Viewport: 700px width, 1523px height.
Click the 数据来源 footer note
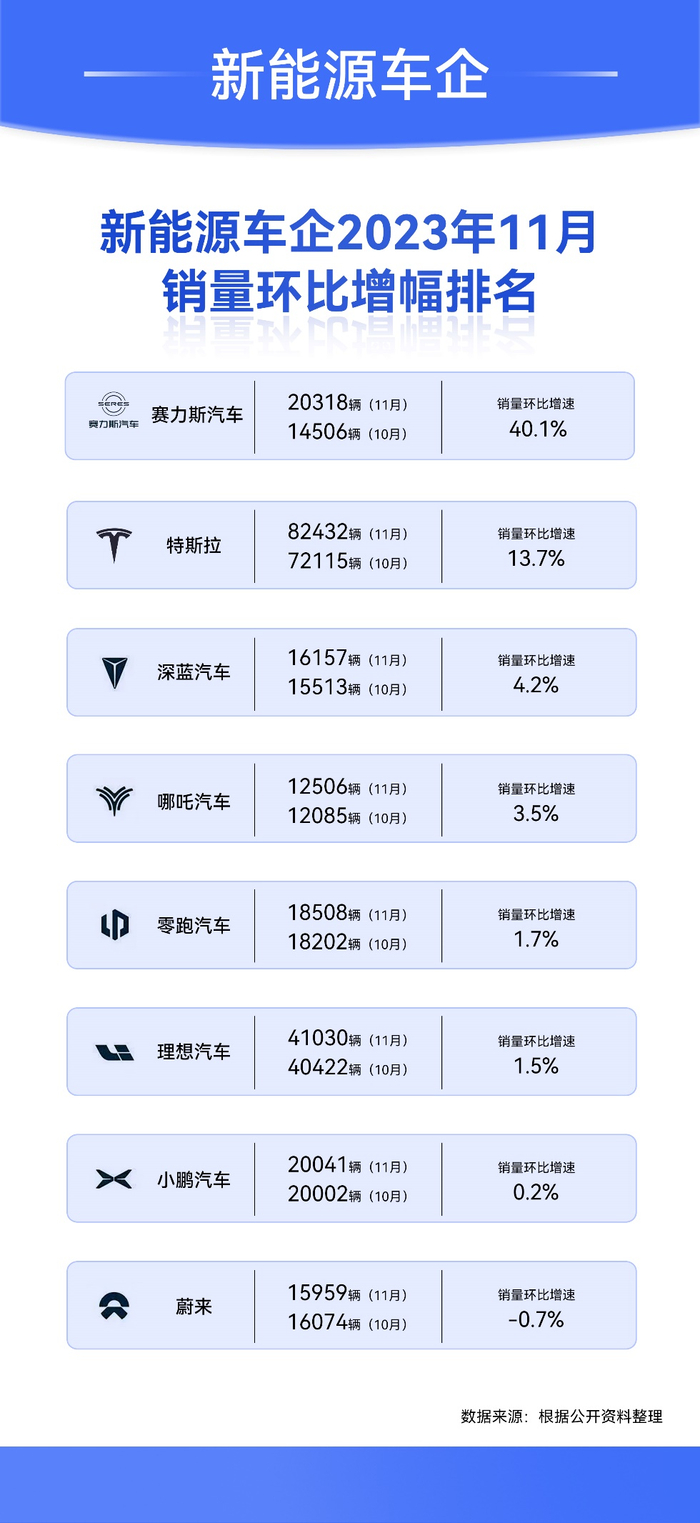point(561,1416)
